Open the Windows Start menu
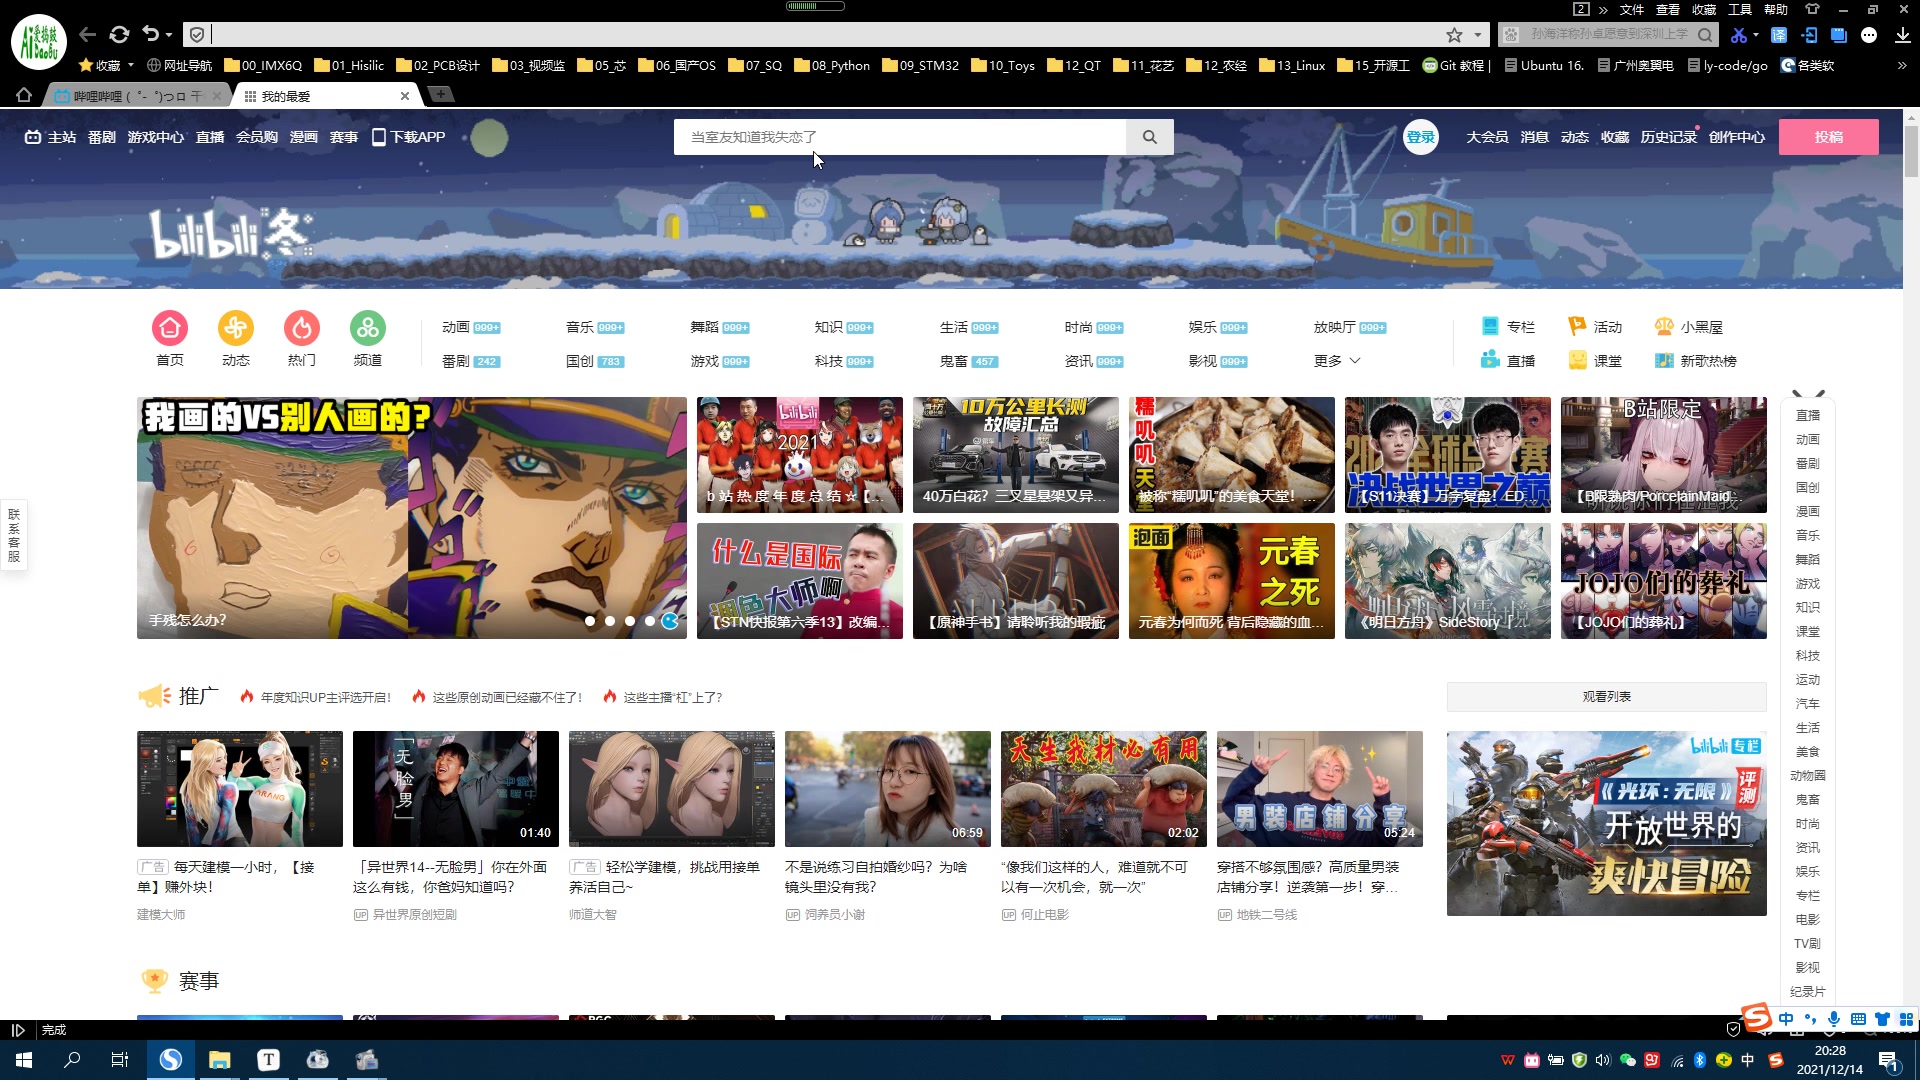The height and width of the screenshot is (1080, 1920). (x=24, y=1060)
